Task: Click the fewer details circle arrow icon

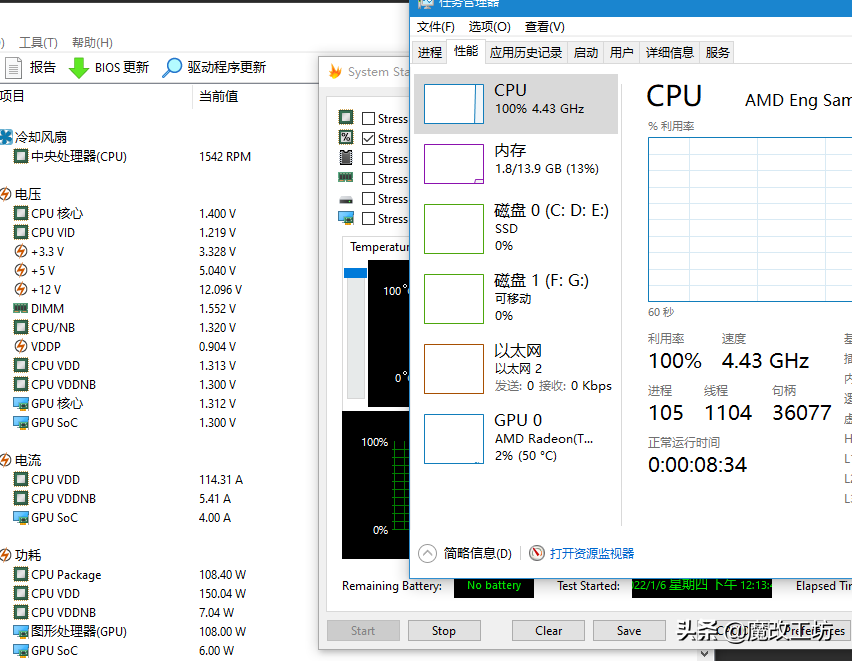Action: [x=427, y=553]
